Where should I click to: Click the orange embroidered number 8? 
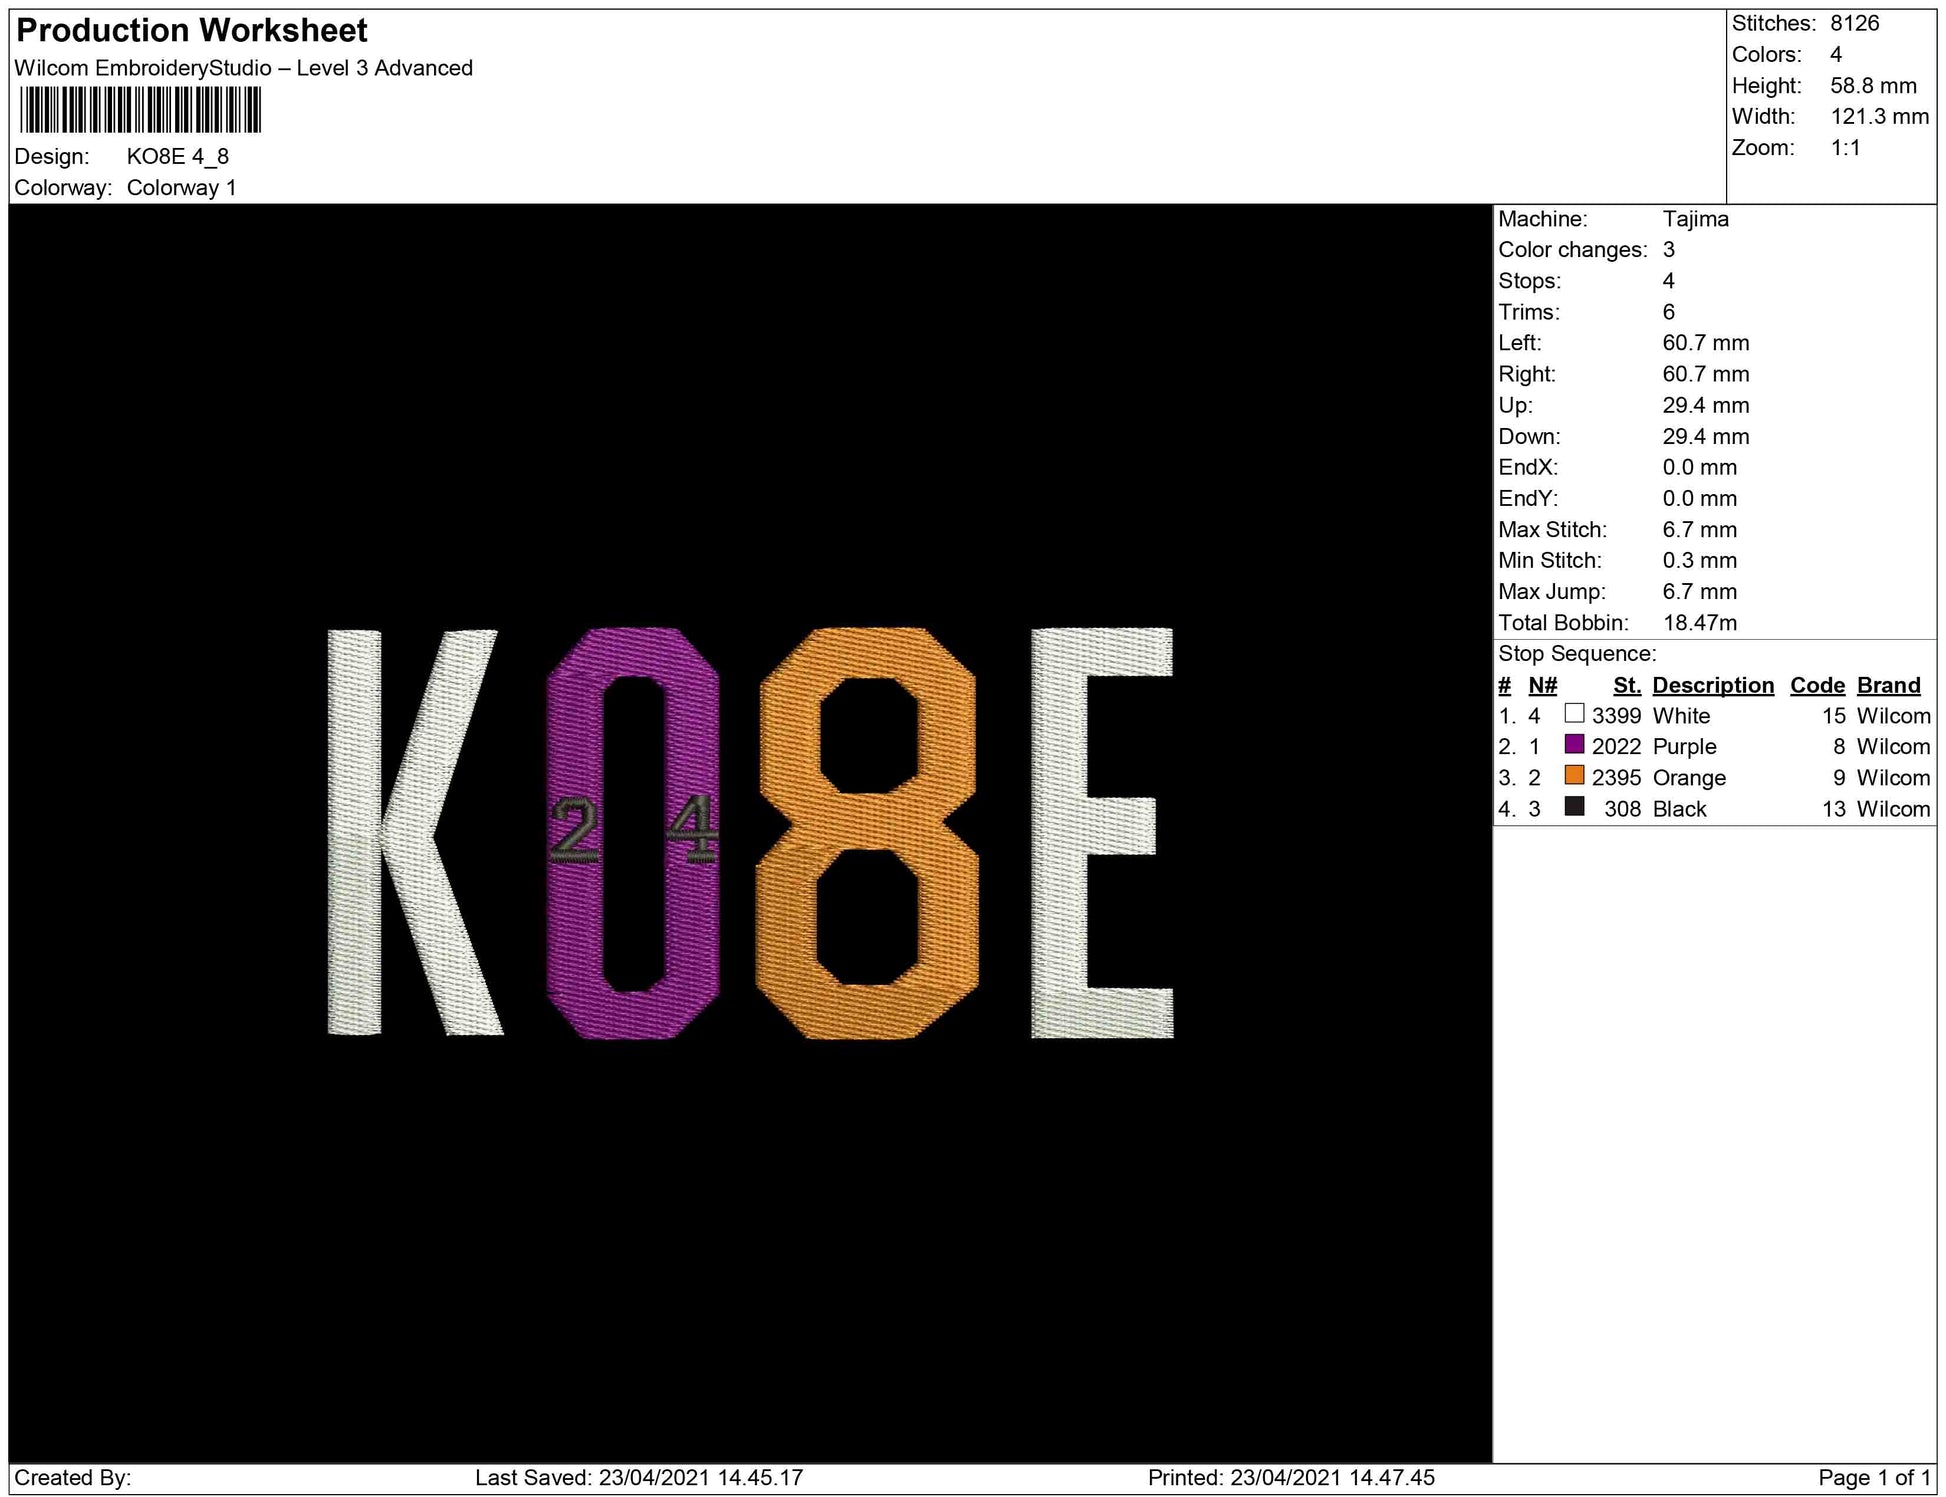[x=868, y=820]
